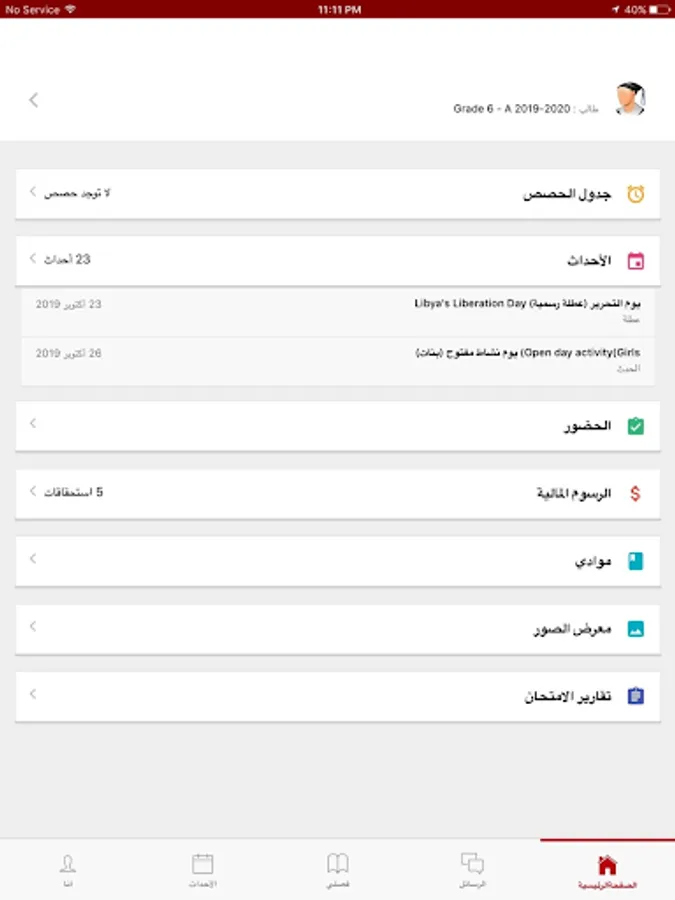The height and width of the screenshot is (900, 675).
Task: Click the teal book subjects icon
Action: point(636,561)
